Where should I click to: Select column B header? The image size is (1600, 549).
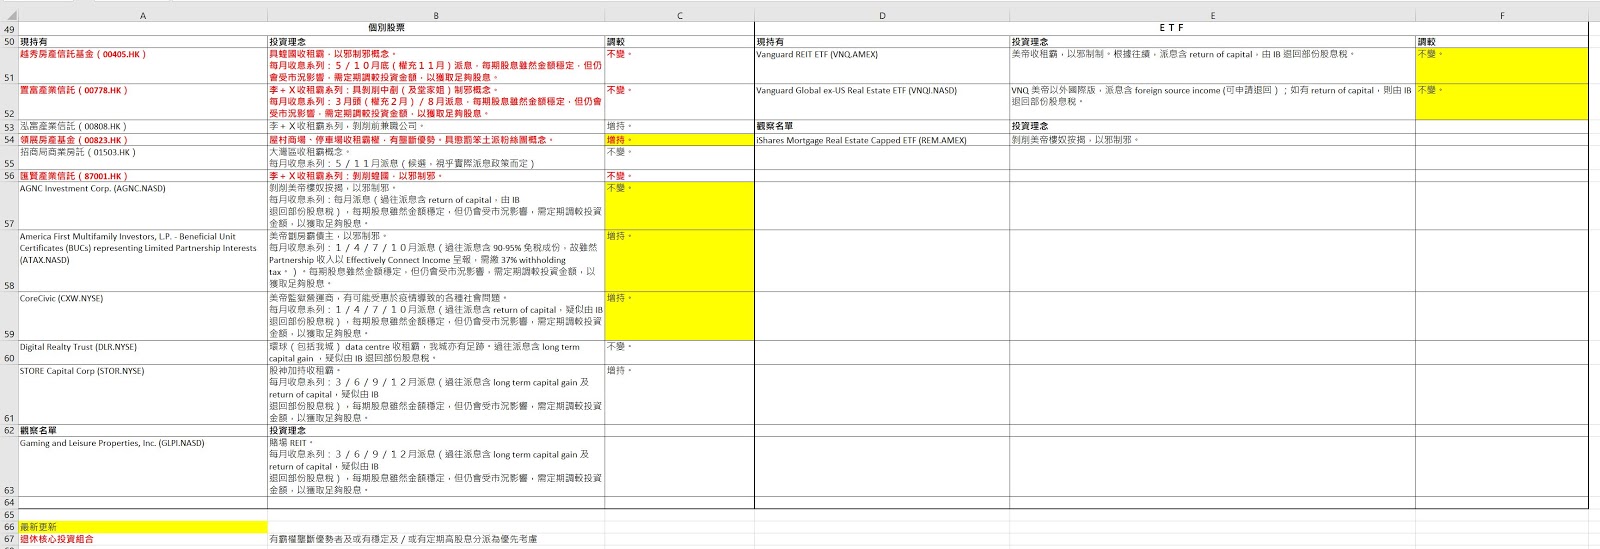pos(436,16)
